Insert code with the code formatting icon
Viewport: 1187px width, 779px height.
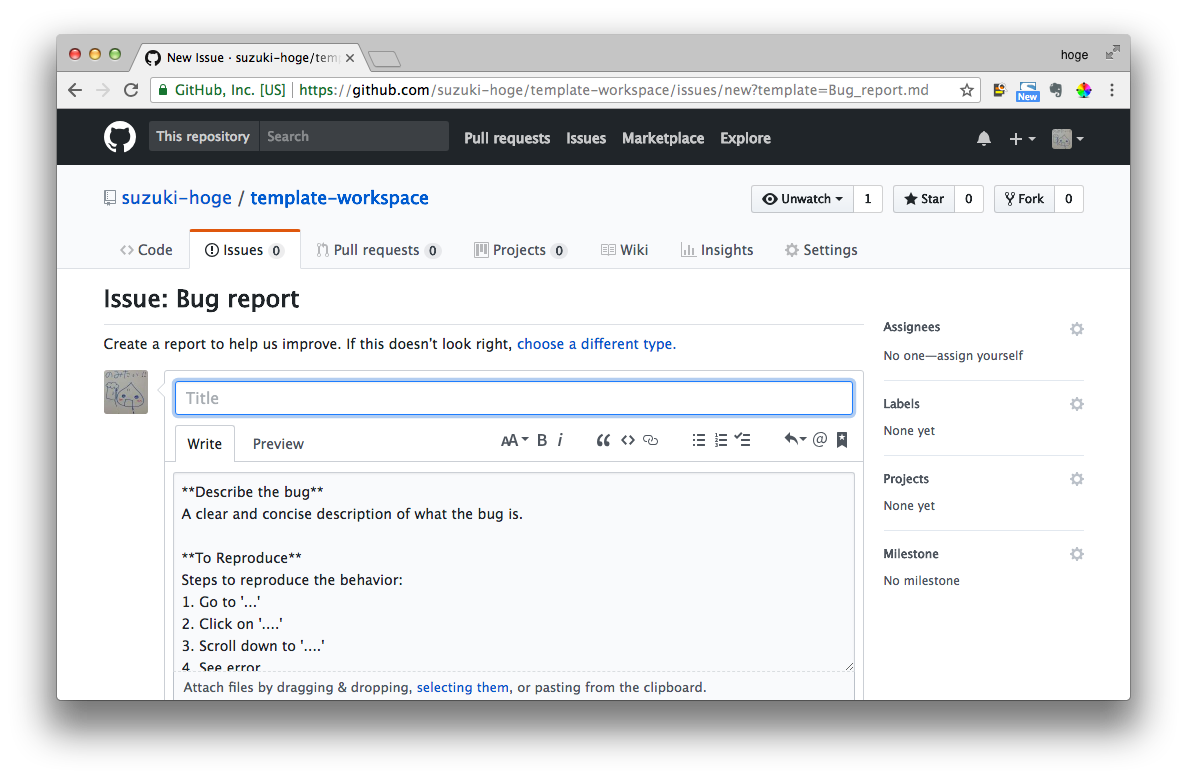click(628, 440)
